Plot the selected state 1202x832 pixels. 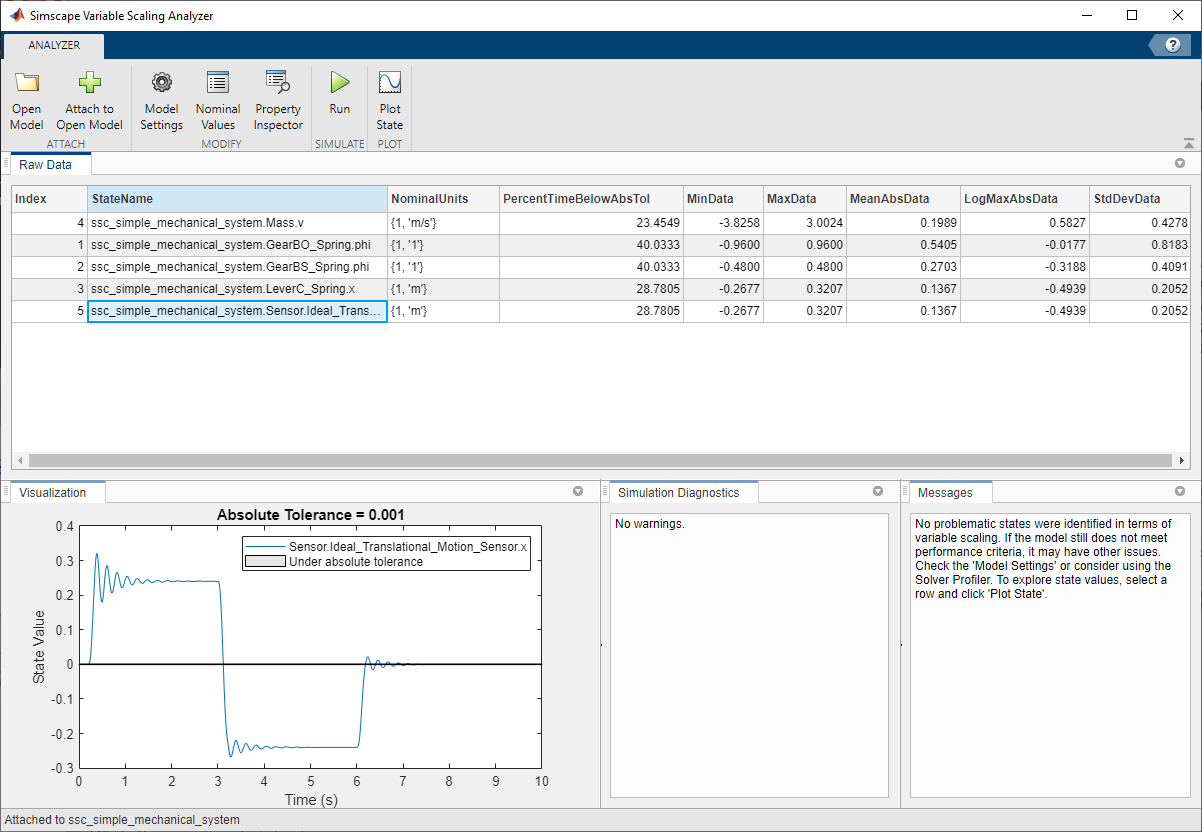tap(389, 100)
